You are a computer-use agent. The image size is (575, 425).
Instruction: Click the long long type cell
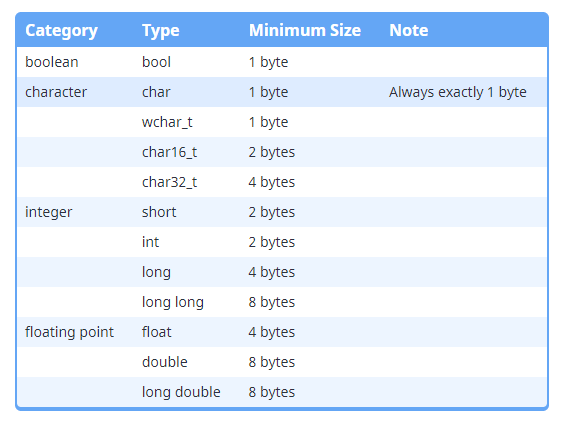[x=173, y=303]
